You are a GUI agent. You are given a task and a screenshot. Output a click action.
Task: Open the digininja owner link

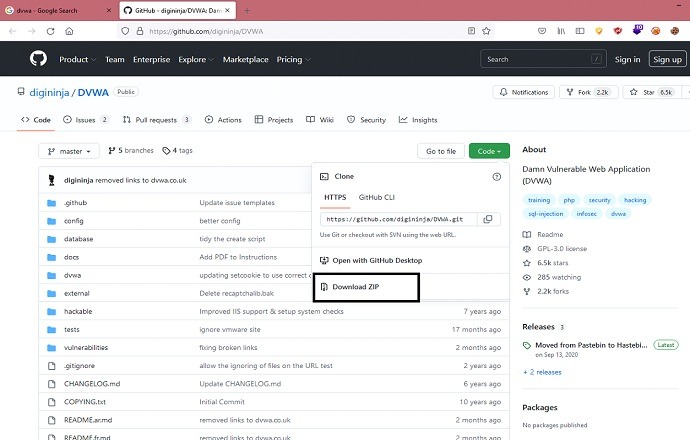click(49, 92)
